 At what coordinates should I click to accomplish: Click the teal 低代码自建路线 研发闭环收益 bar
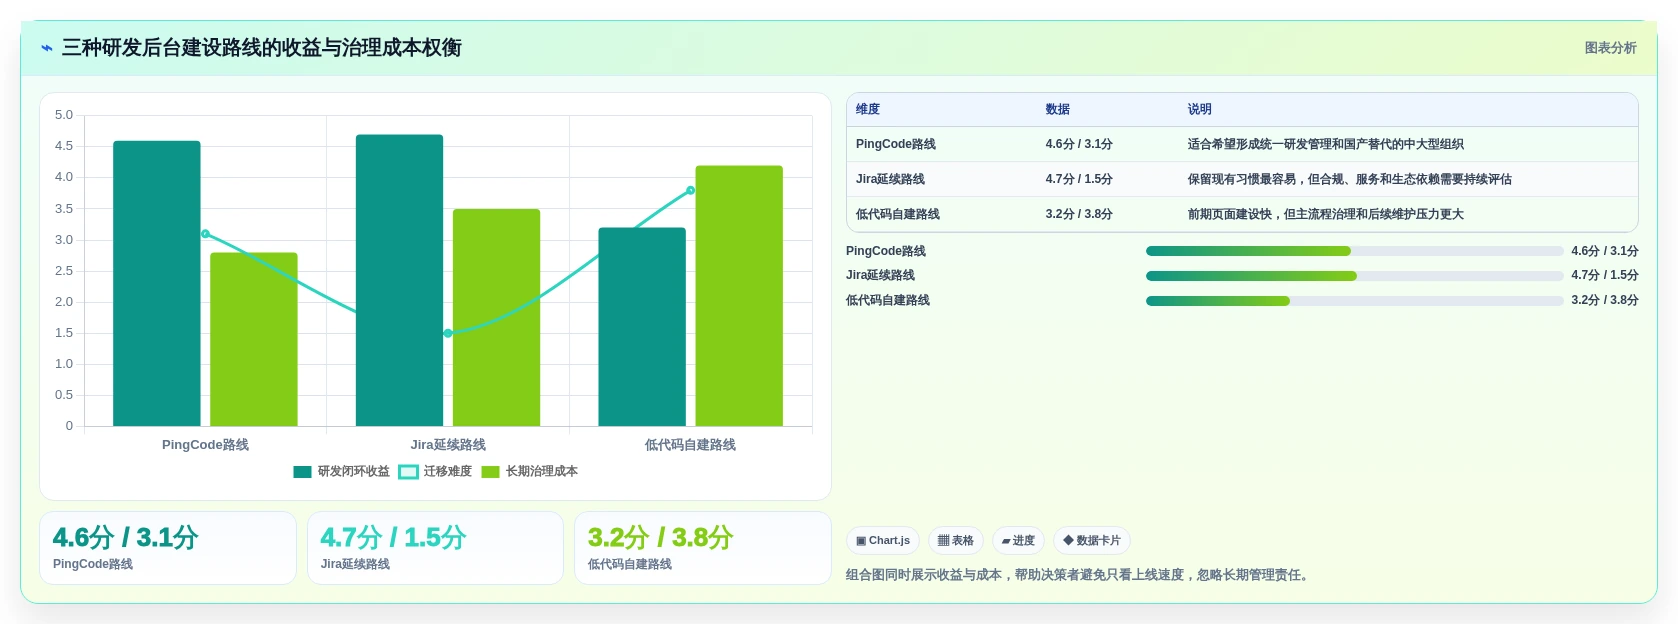tap(642, 327)
